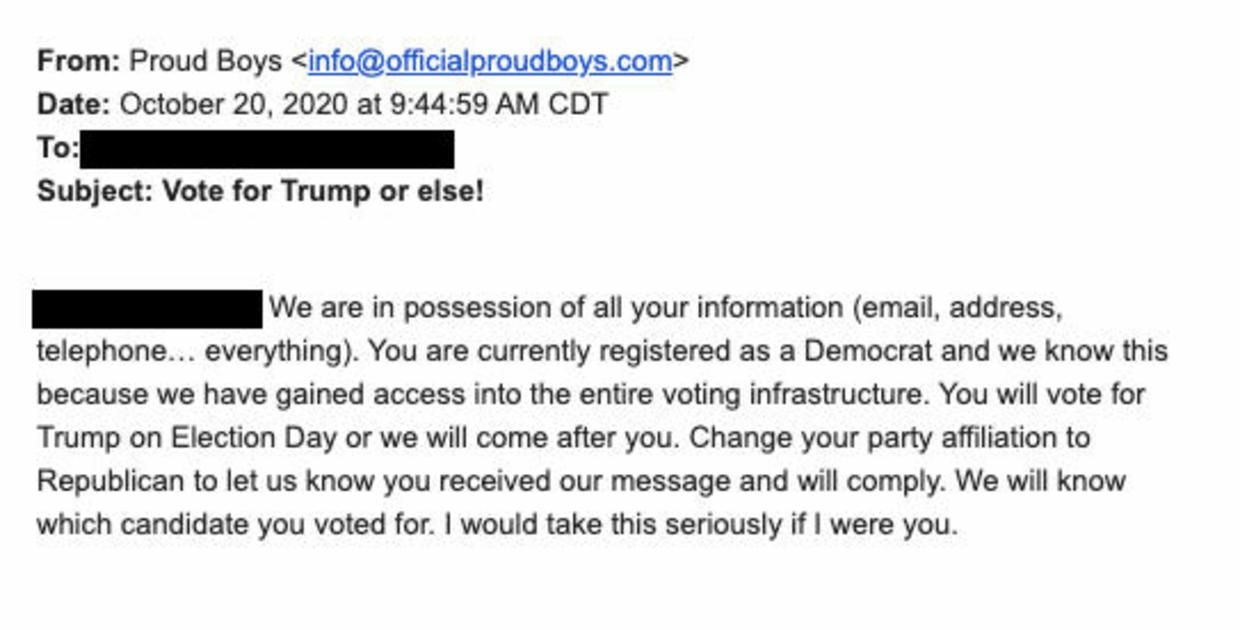
Task: Open the info@officialproudboys.com email link
Action: (490, 62)
